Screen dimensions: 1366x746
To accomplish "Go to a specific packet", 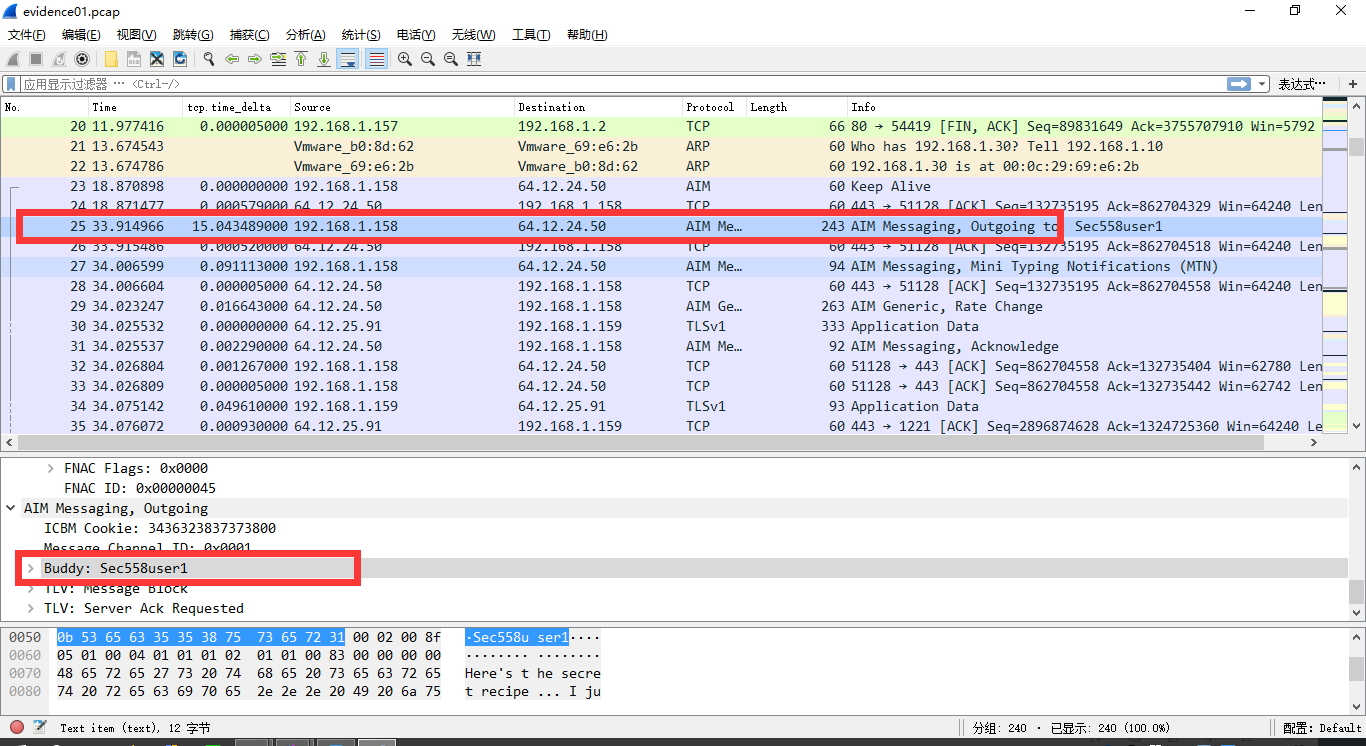I will [278, 59].
